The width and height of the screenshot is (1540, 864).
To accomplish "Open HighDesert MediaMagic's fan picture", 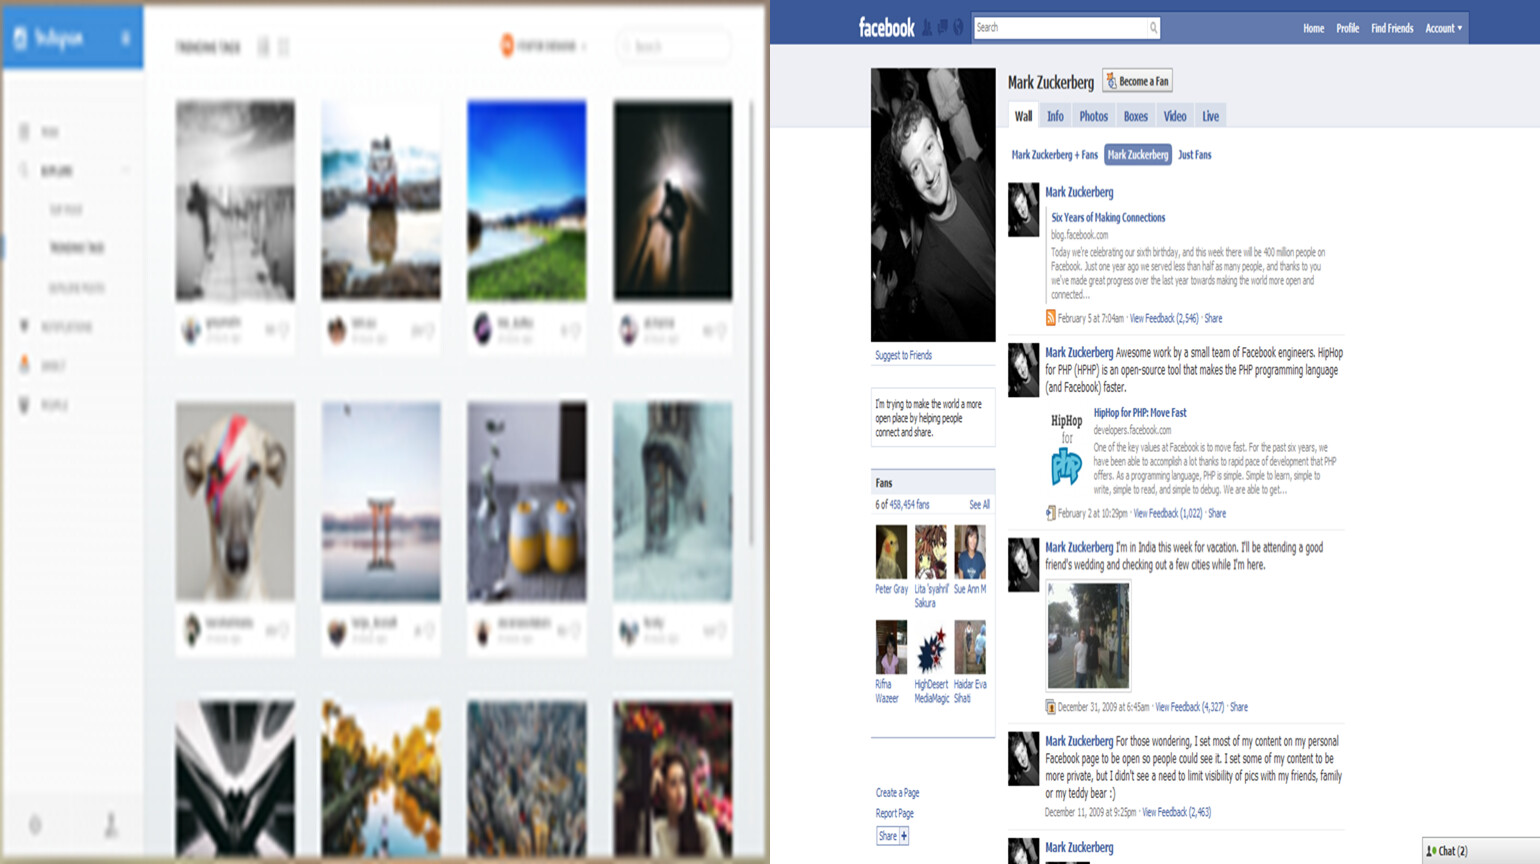I will point(931,647).
